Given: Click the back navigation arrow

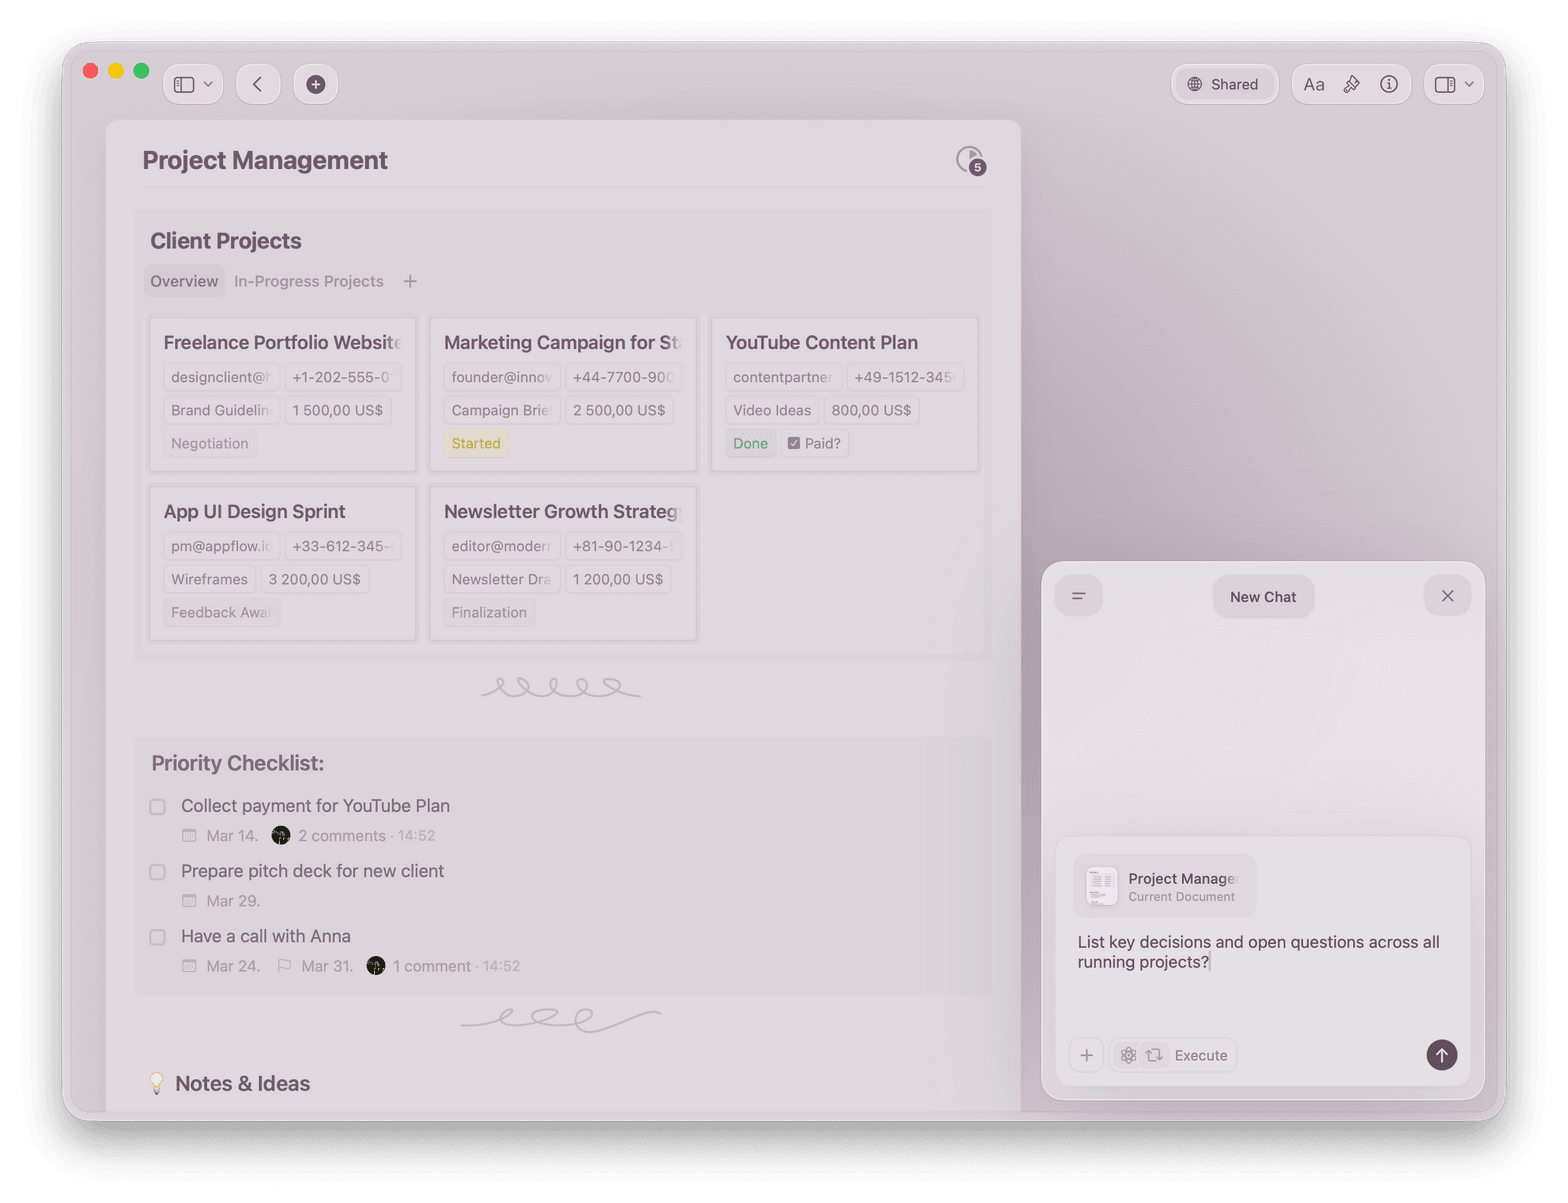Looking at the screenshot, I should coord(258,84).
